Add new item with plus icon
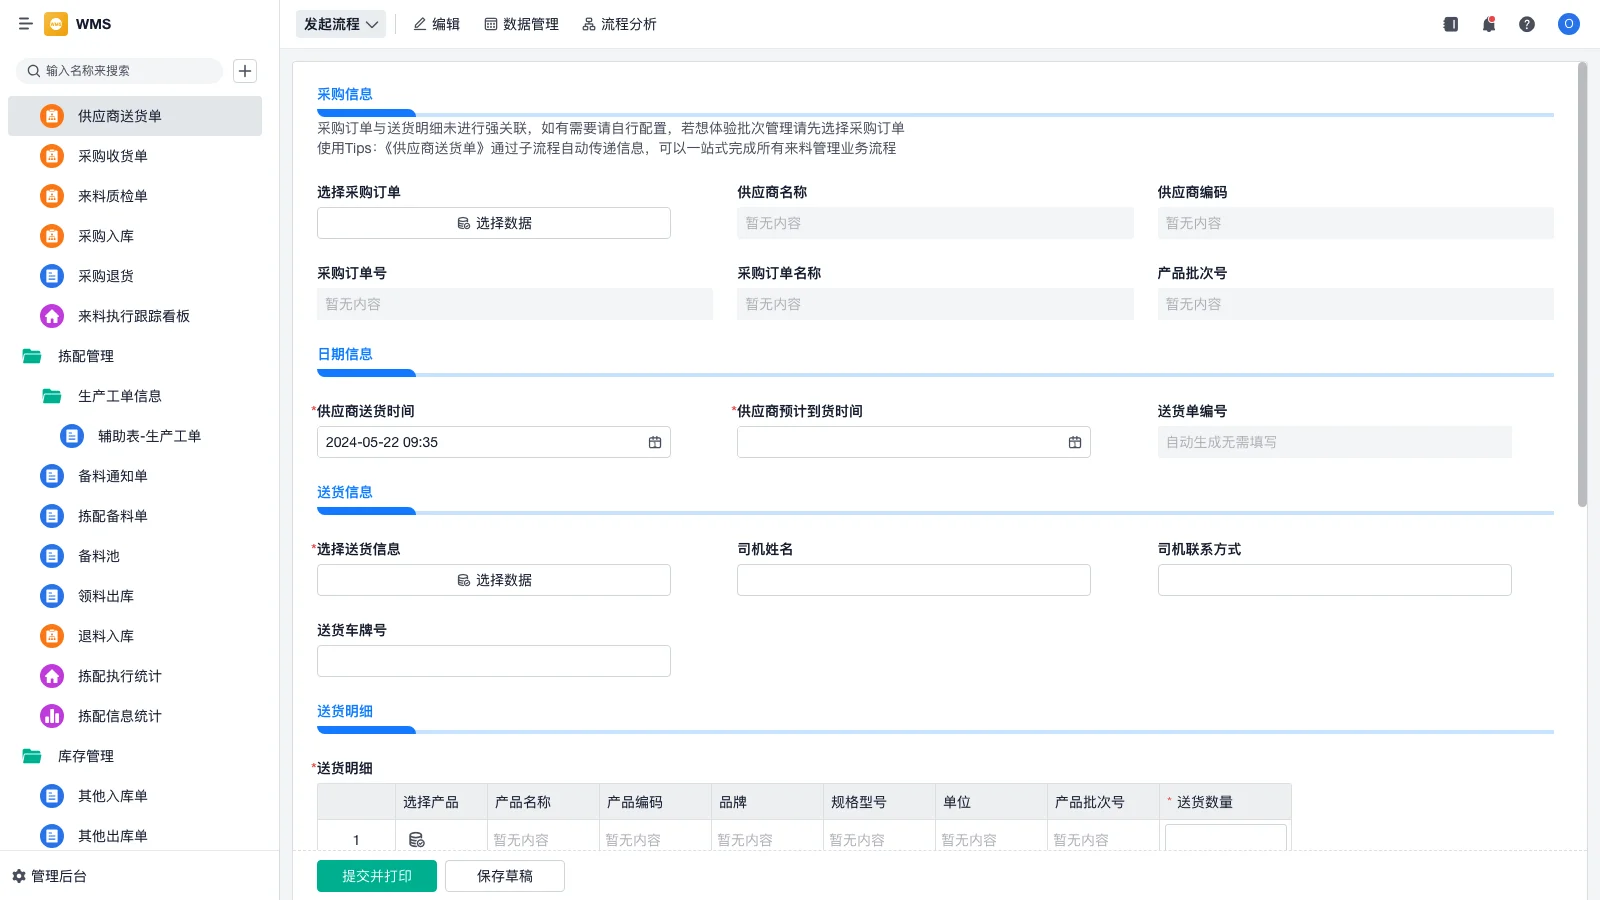1600x900 pixels. pos(245,71)
